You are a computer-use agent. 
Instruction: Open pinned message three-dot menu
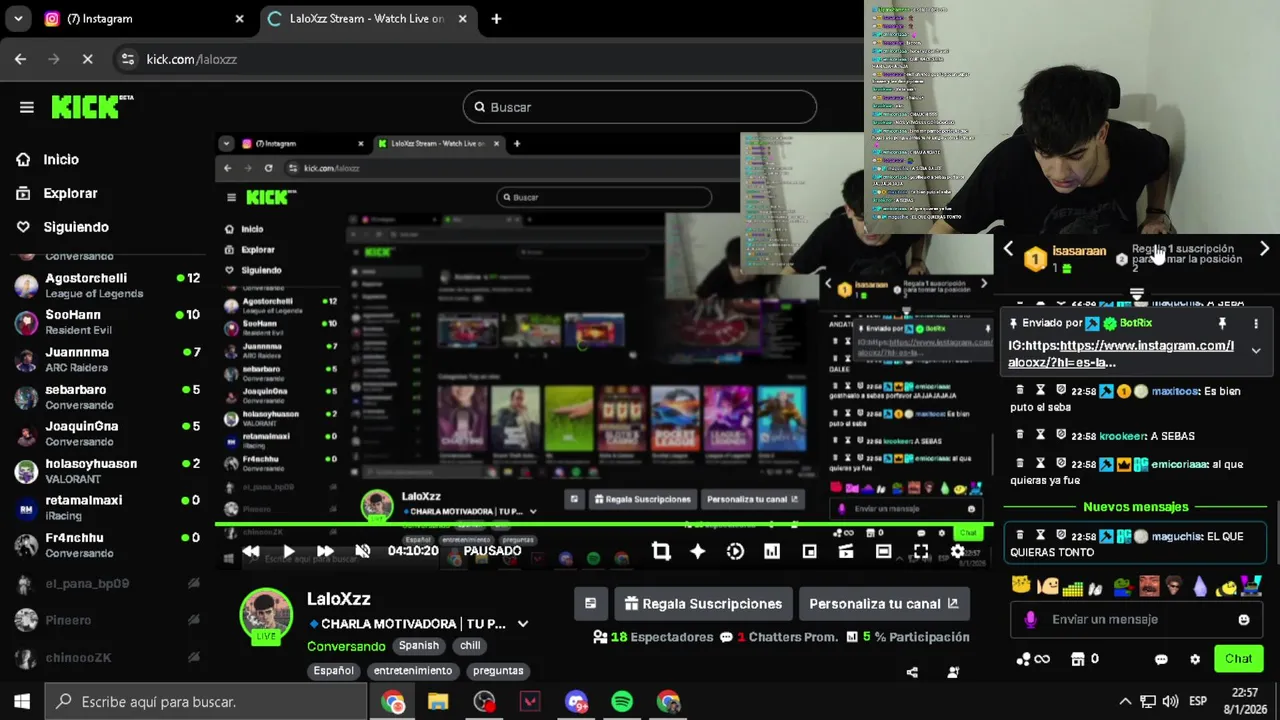click(x=1256, y=324)
